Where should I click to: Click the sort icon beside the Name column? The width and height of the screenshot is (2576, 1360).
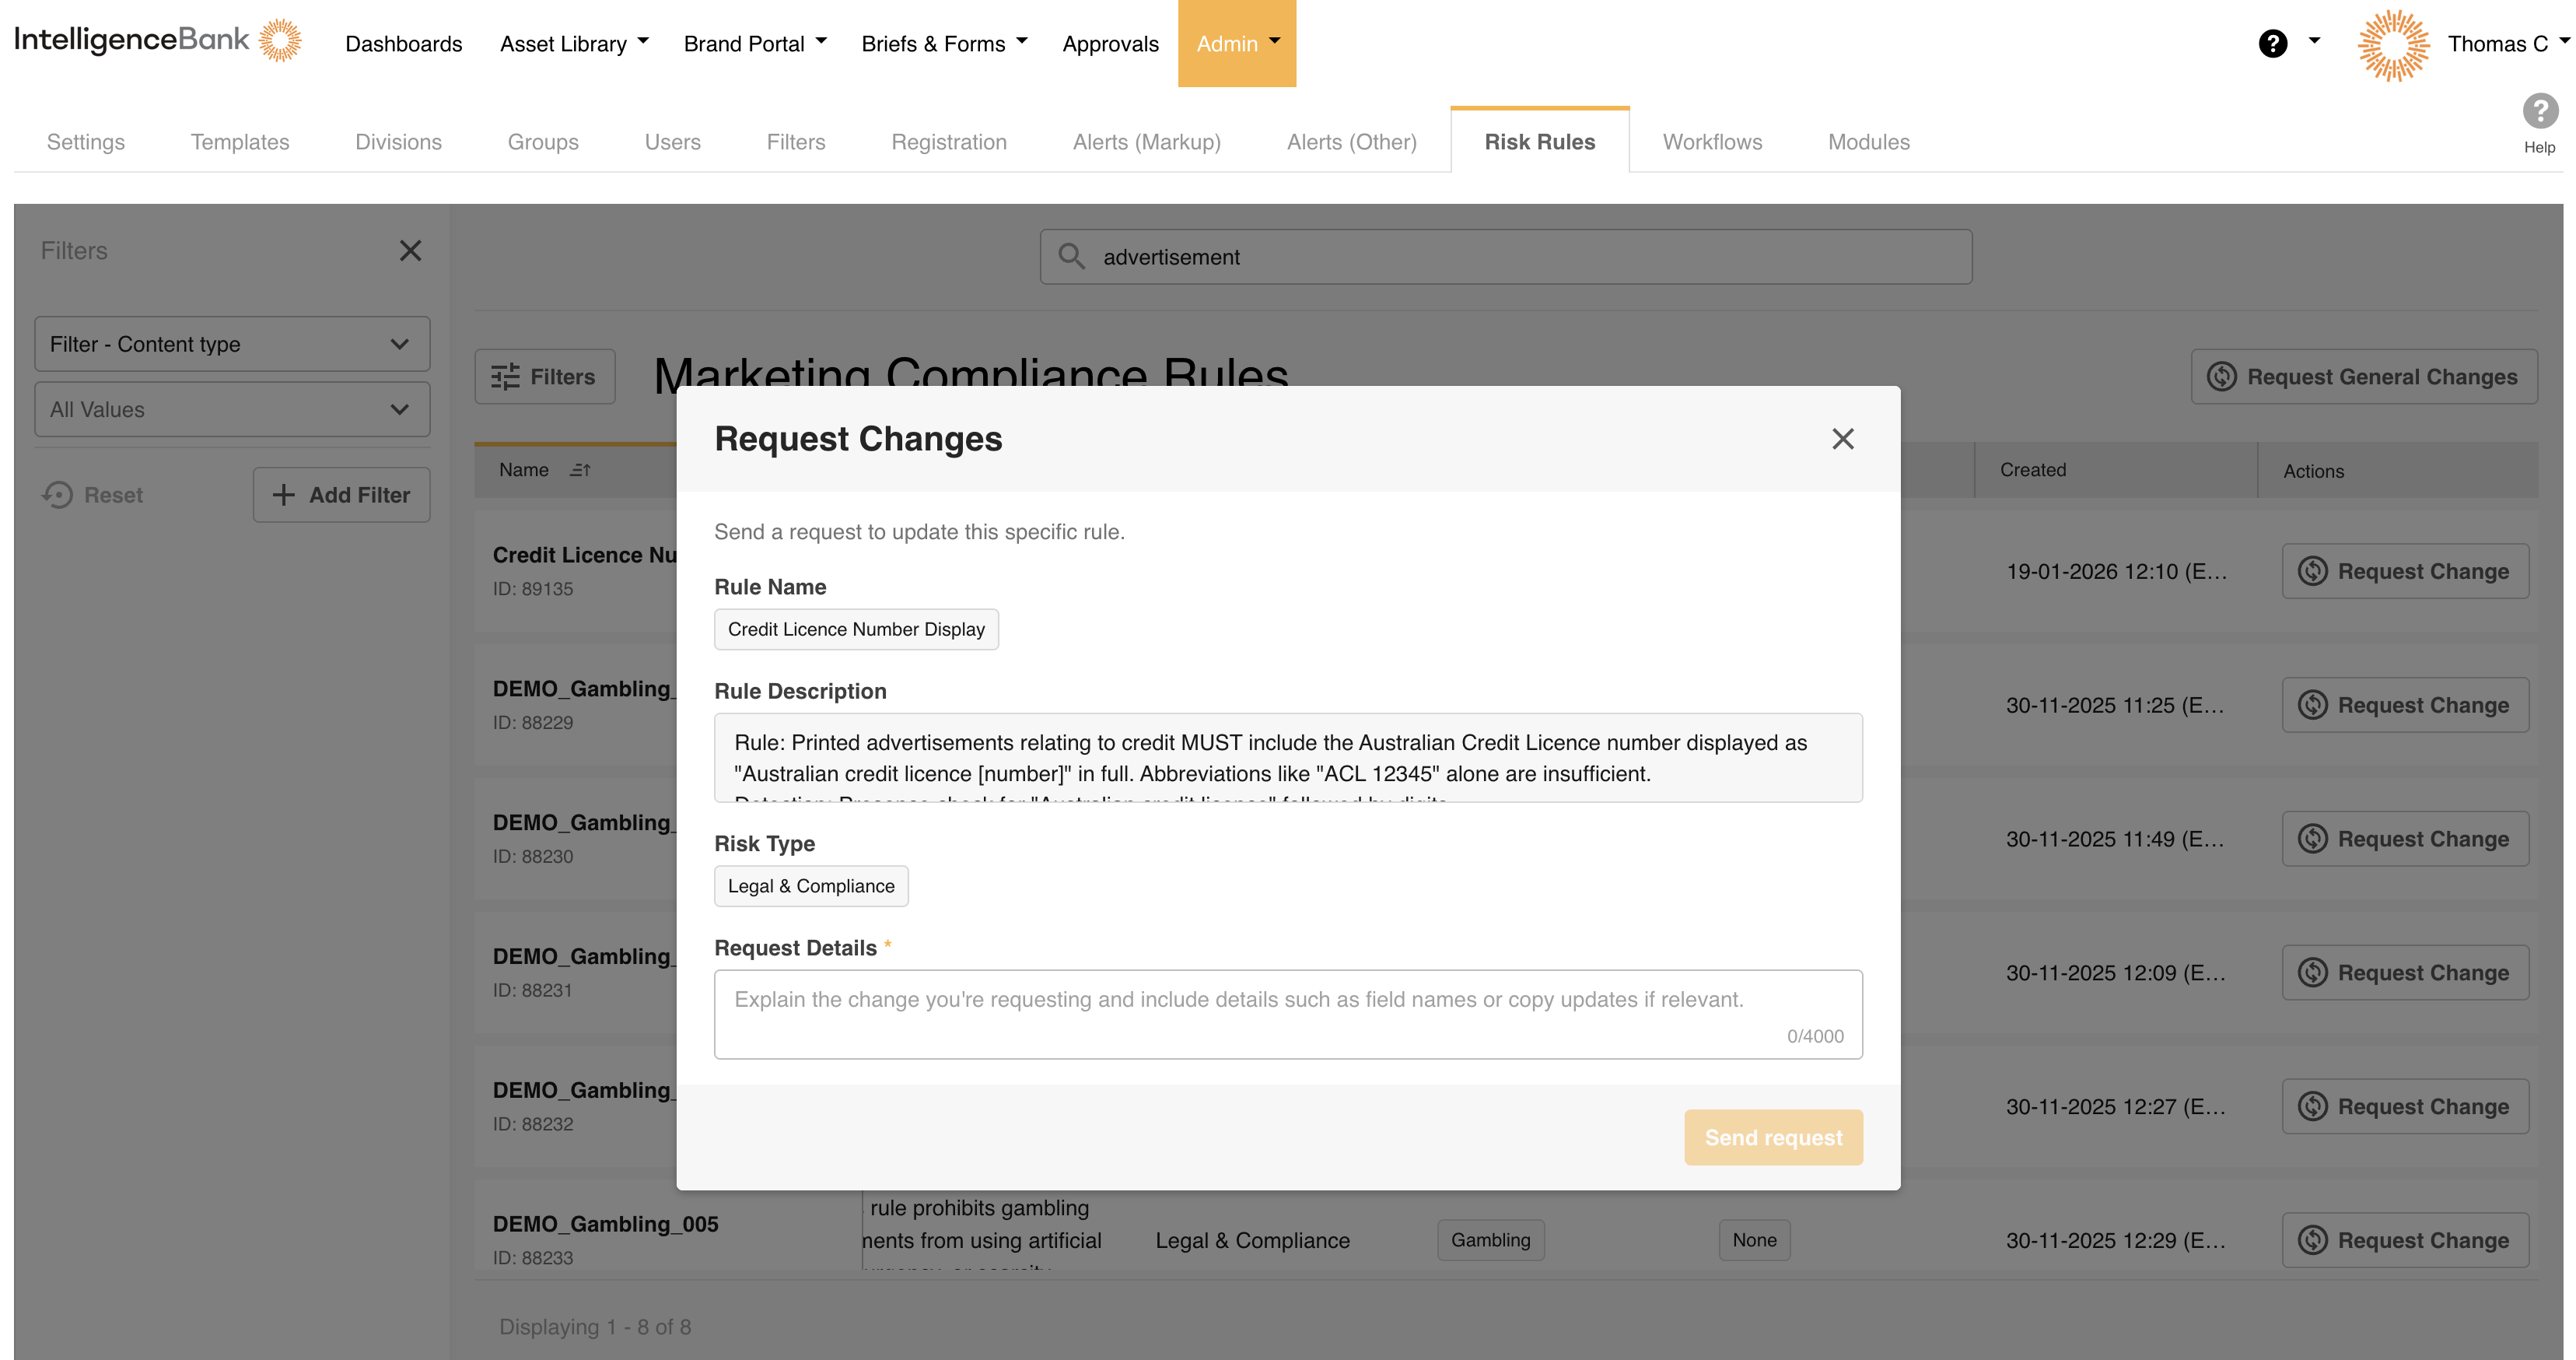(x=580, y=469)
